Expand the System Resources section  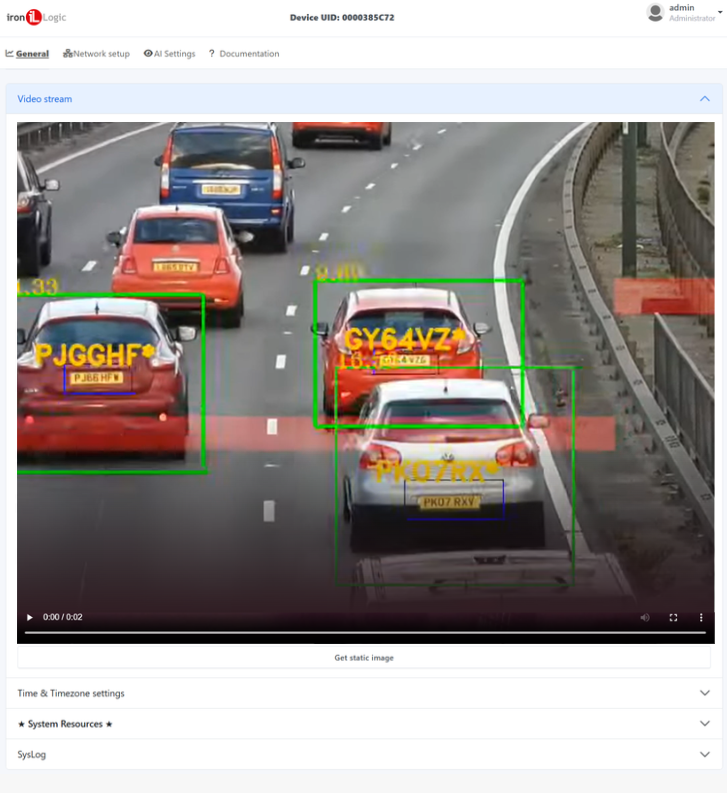(x=705, y=723)
